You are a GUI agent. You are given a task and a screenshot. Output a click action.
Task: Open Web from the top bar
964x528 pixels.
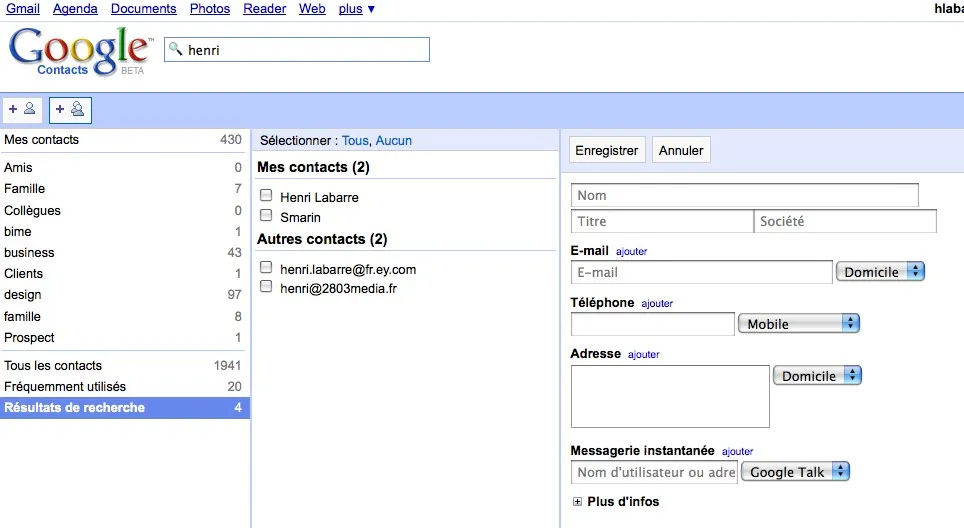312,9
